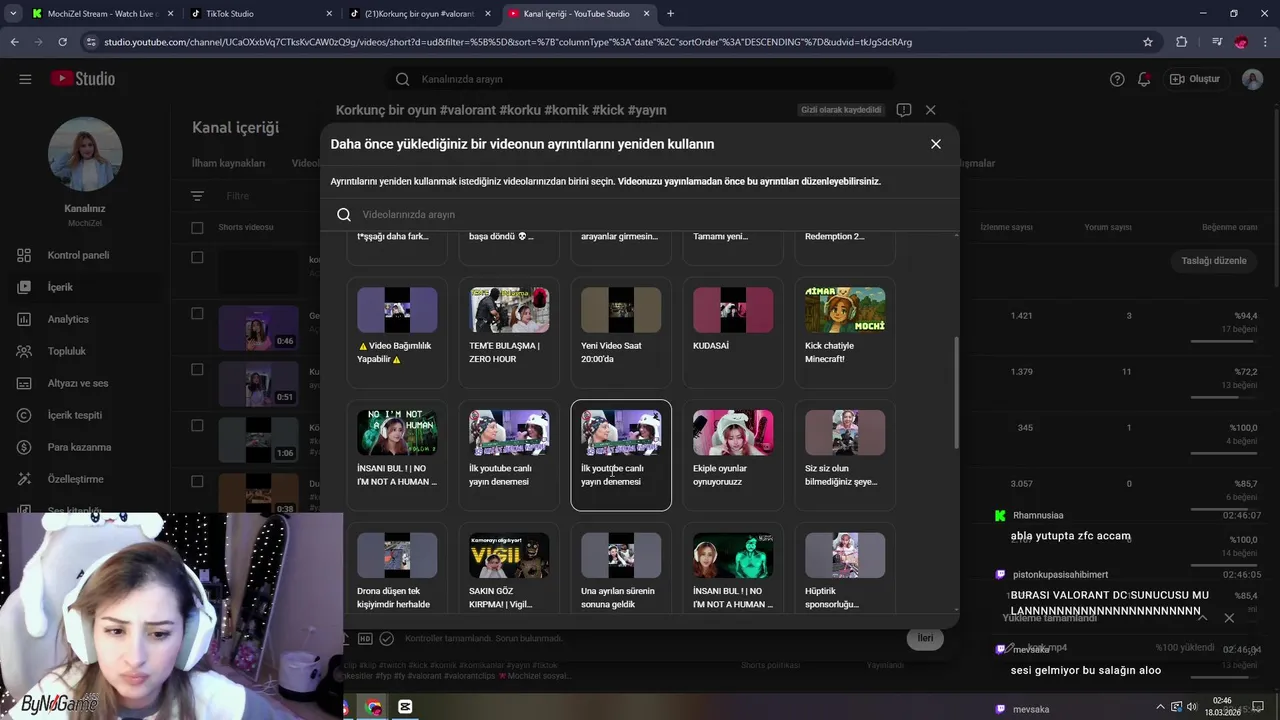Select the Video Bağımlılık Yapabilir card
This screenshot has height=720, width=1280.
397,333
